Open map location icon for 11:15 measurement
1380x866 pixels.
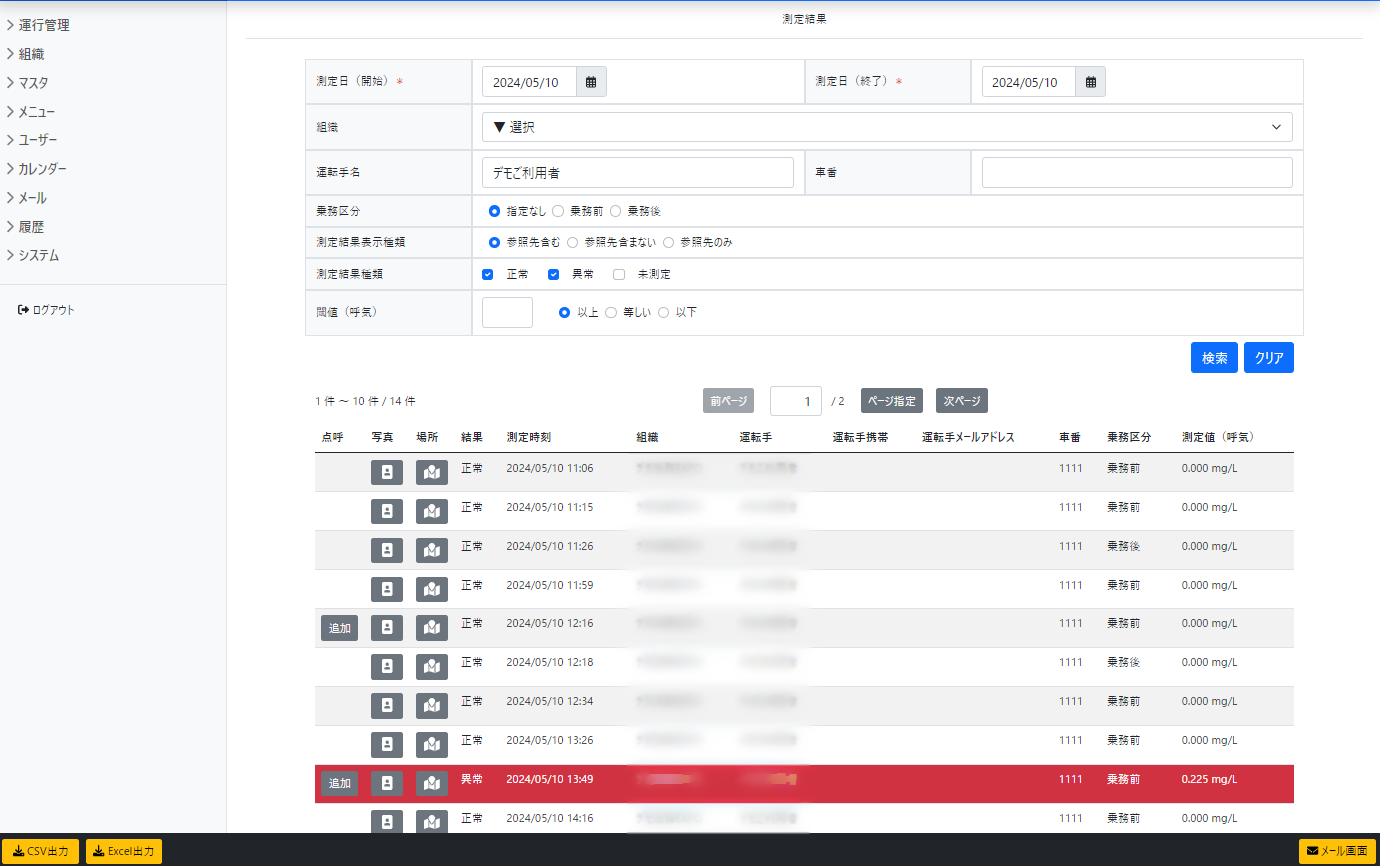432,511
